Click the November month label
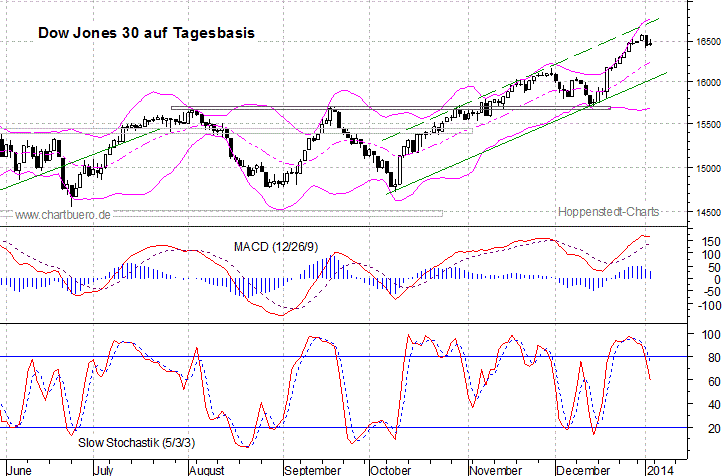Viewport: 723px width, 476px height. click(496, 470)
